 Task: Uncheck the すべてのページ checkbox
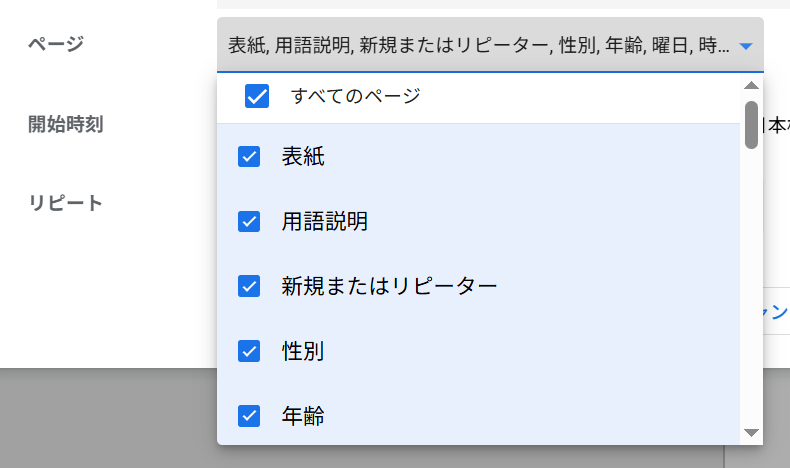pos(257,96)
